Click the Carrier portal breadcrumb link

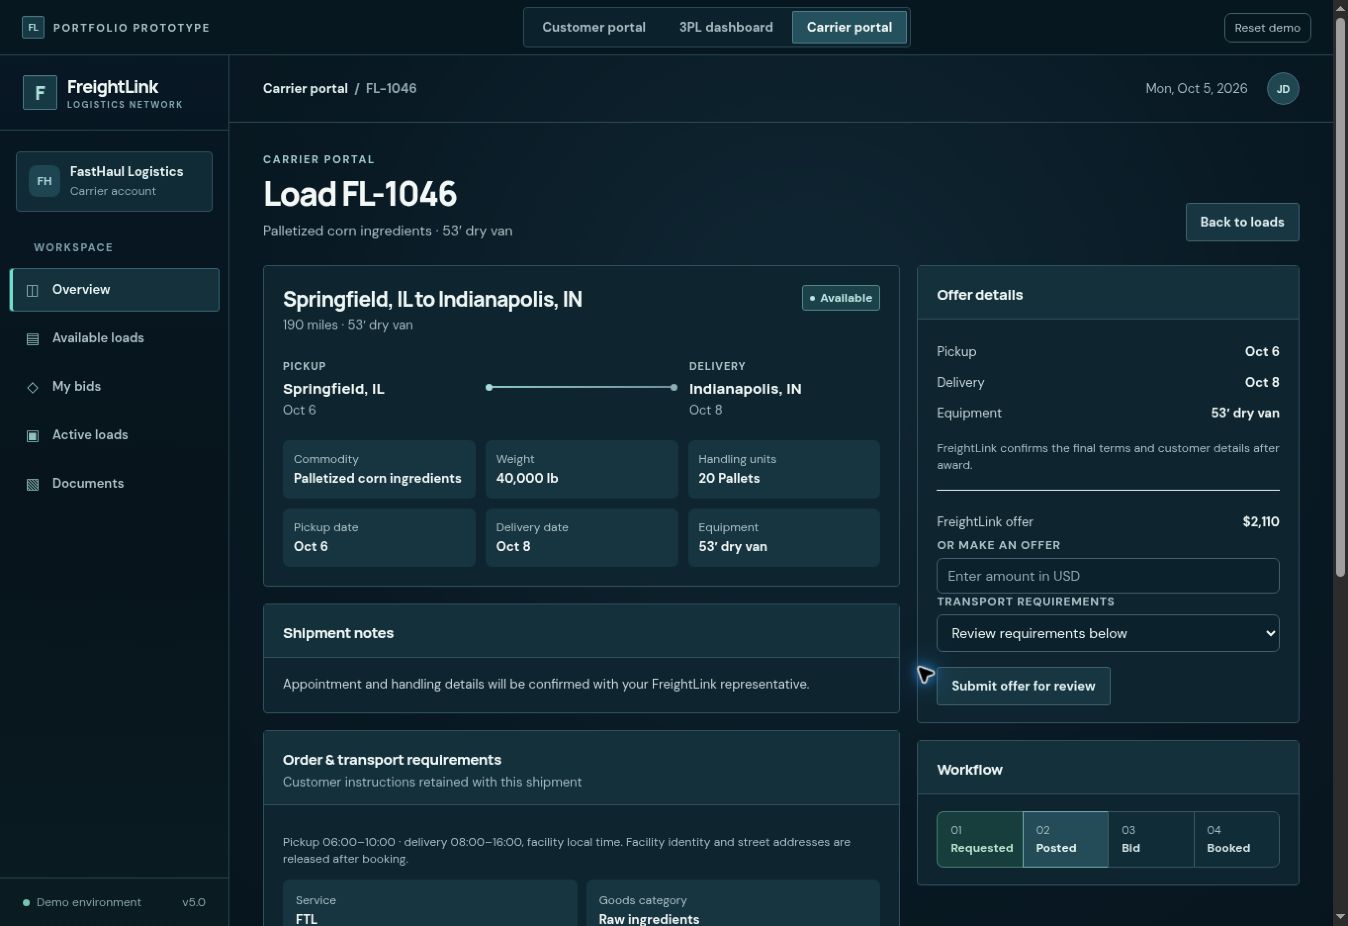(x=305, y=88)
